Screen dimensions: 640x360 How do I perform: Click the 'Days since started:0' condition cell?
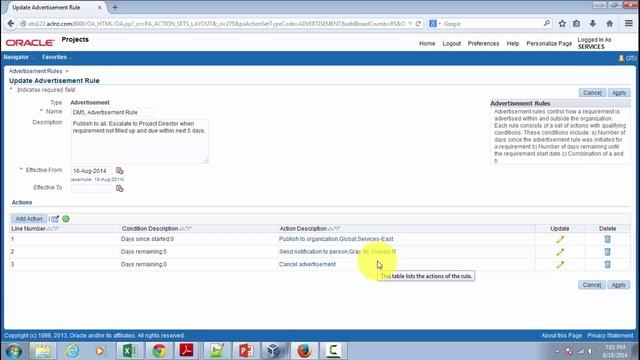click(147, 239)
